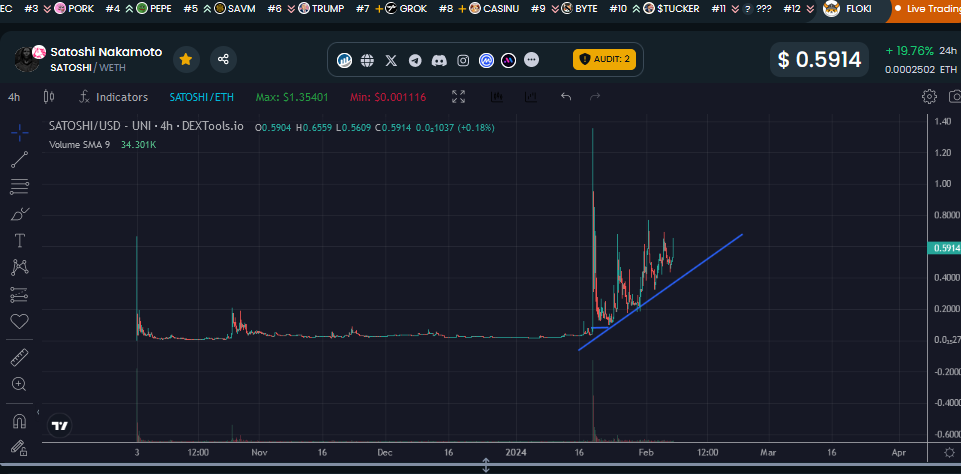Select the ruler Measure tool
This screenshot has width=961, height=474.
coord(20,357)
